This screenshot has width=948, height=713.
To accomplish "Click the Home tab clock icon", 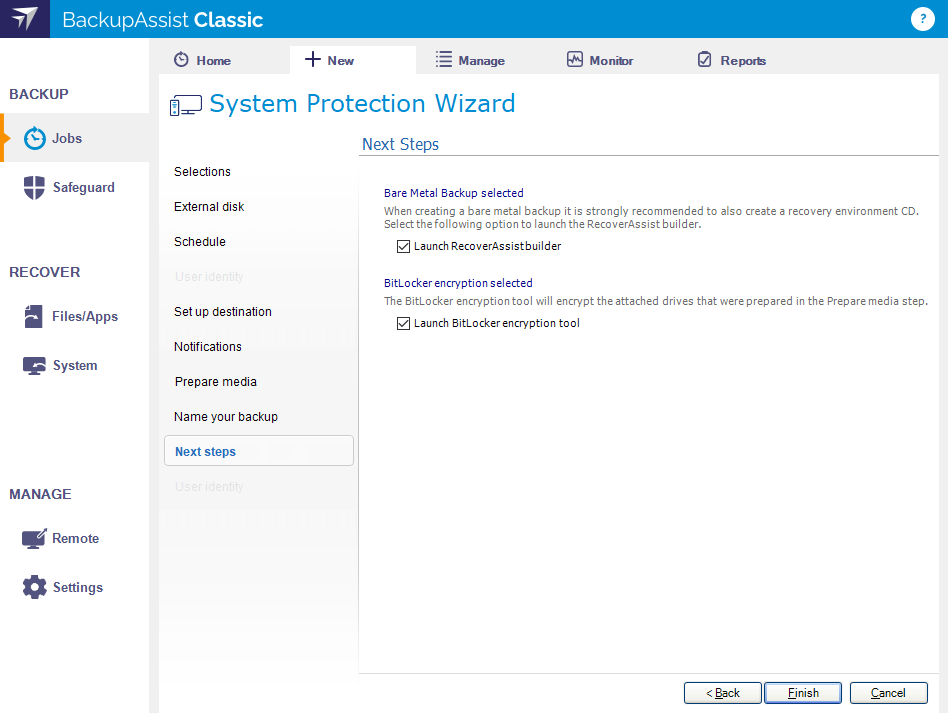I will (181, 60).
